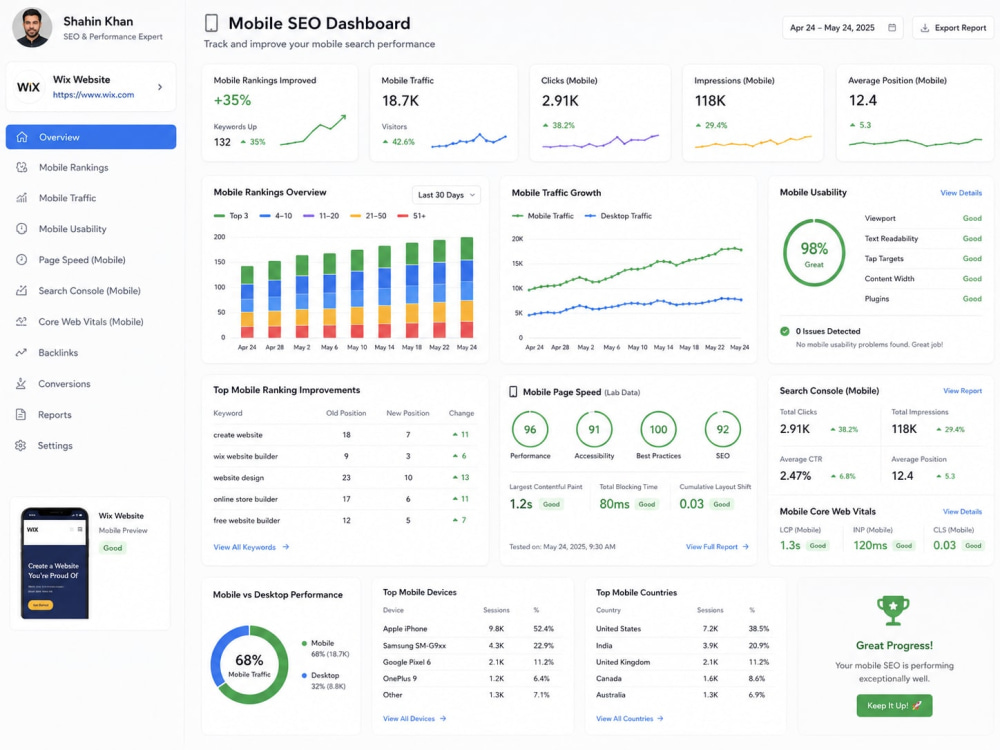The image size is (1000, 750).
Task: Click the Backlinks trend icon
Action: (22, 352)
